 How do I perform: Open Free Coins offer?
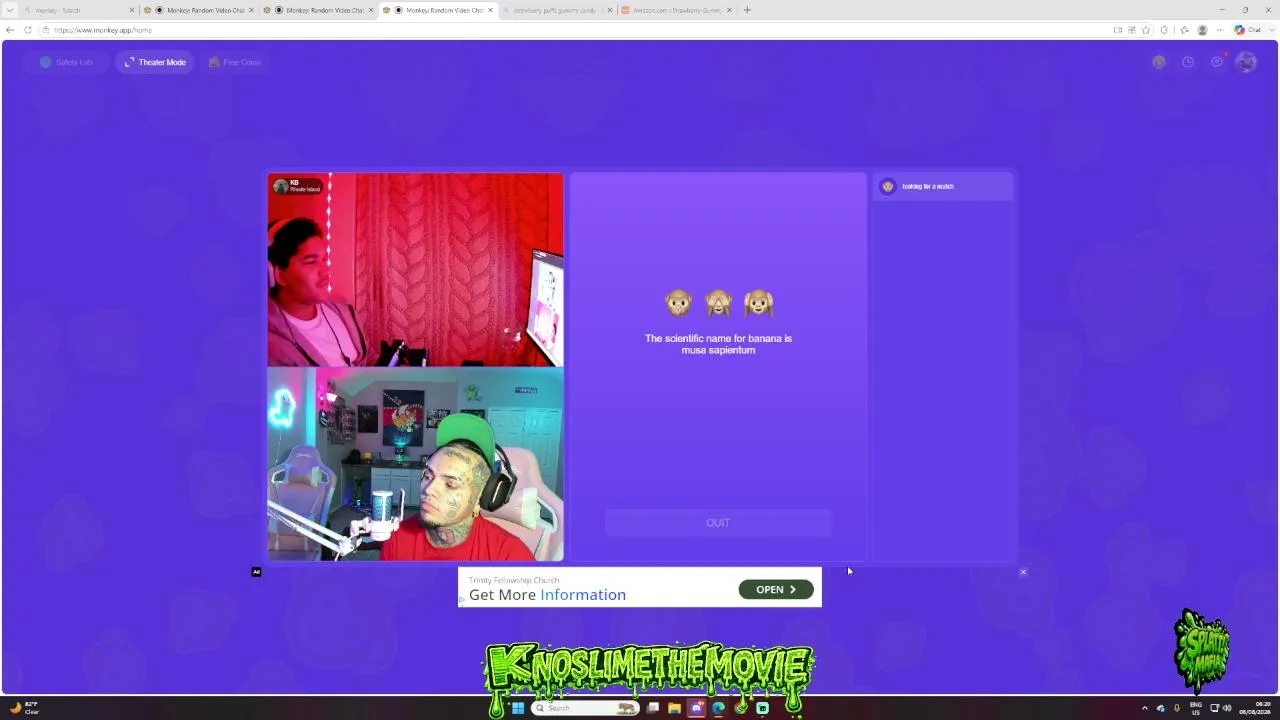(234, 62)
